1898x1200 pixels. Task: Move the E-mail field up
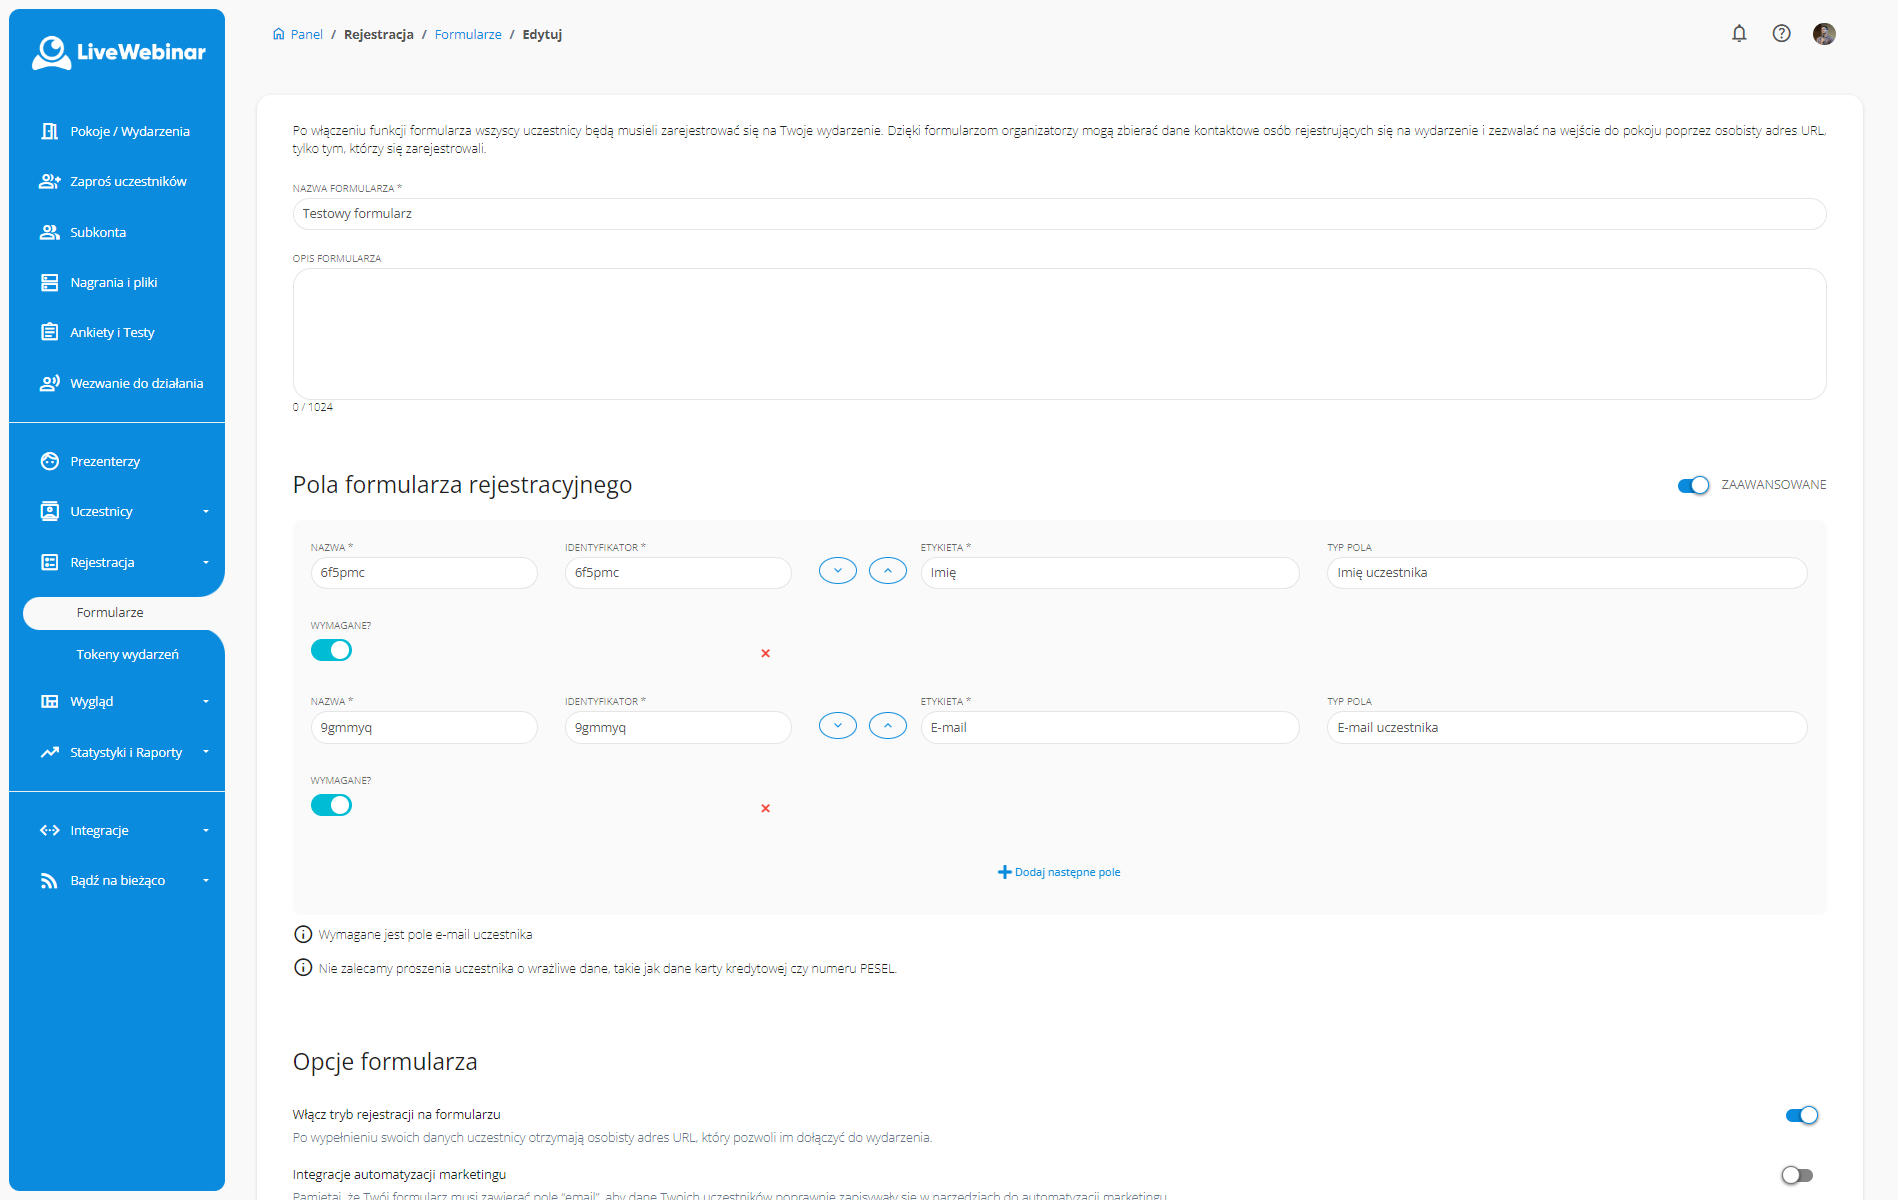[887, 726]
